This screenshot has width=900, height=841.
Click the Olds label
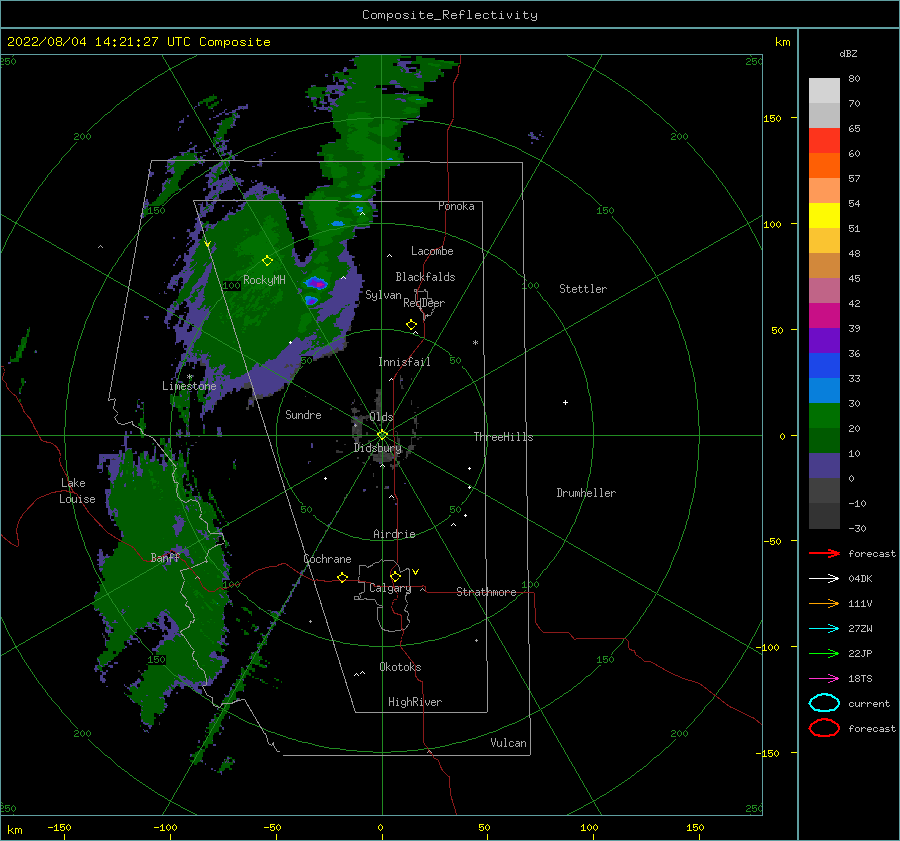click(x=381, y=417)
